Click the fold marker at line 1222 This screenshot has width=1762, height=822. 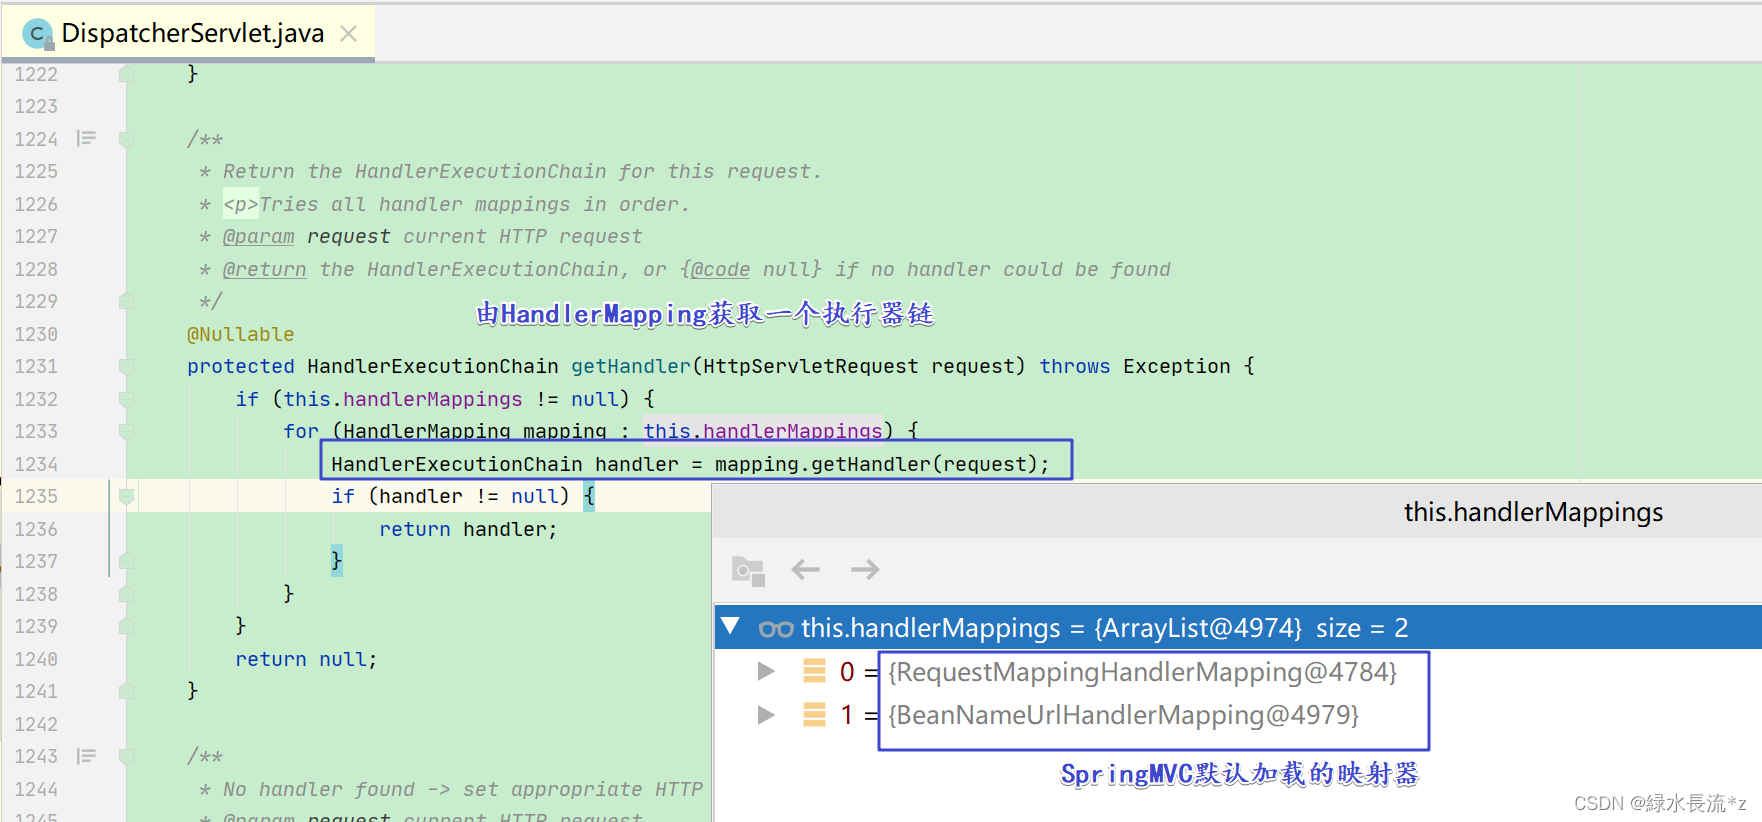(126, 74)
